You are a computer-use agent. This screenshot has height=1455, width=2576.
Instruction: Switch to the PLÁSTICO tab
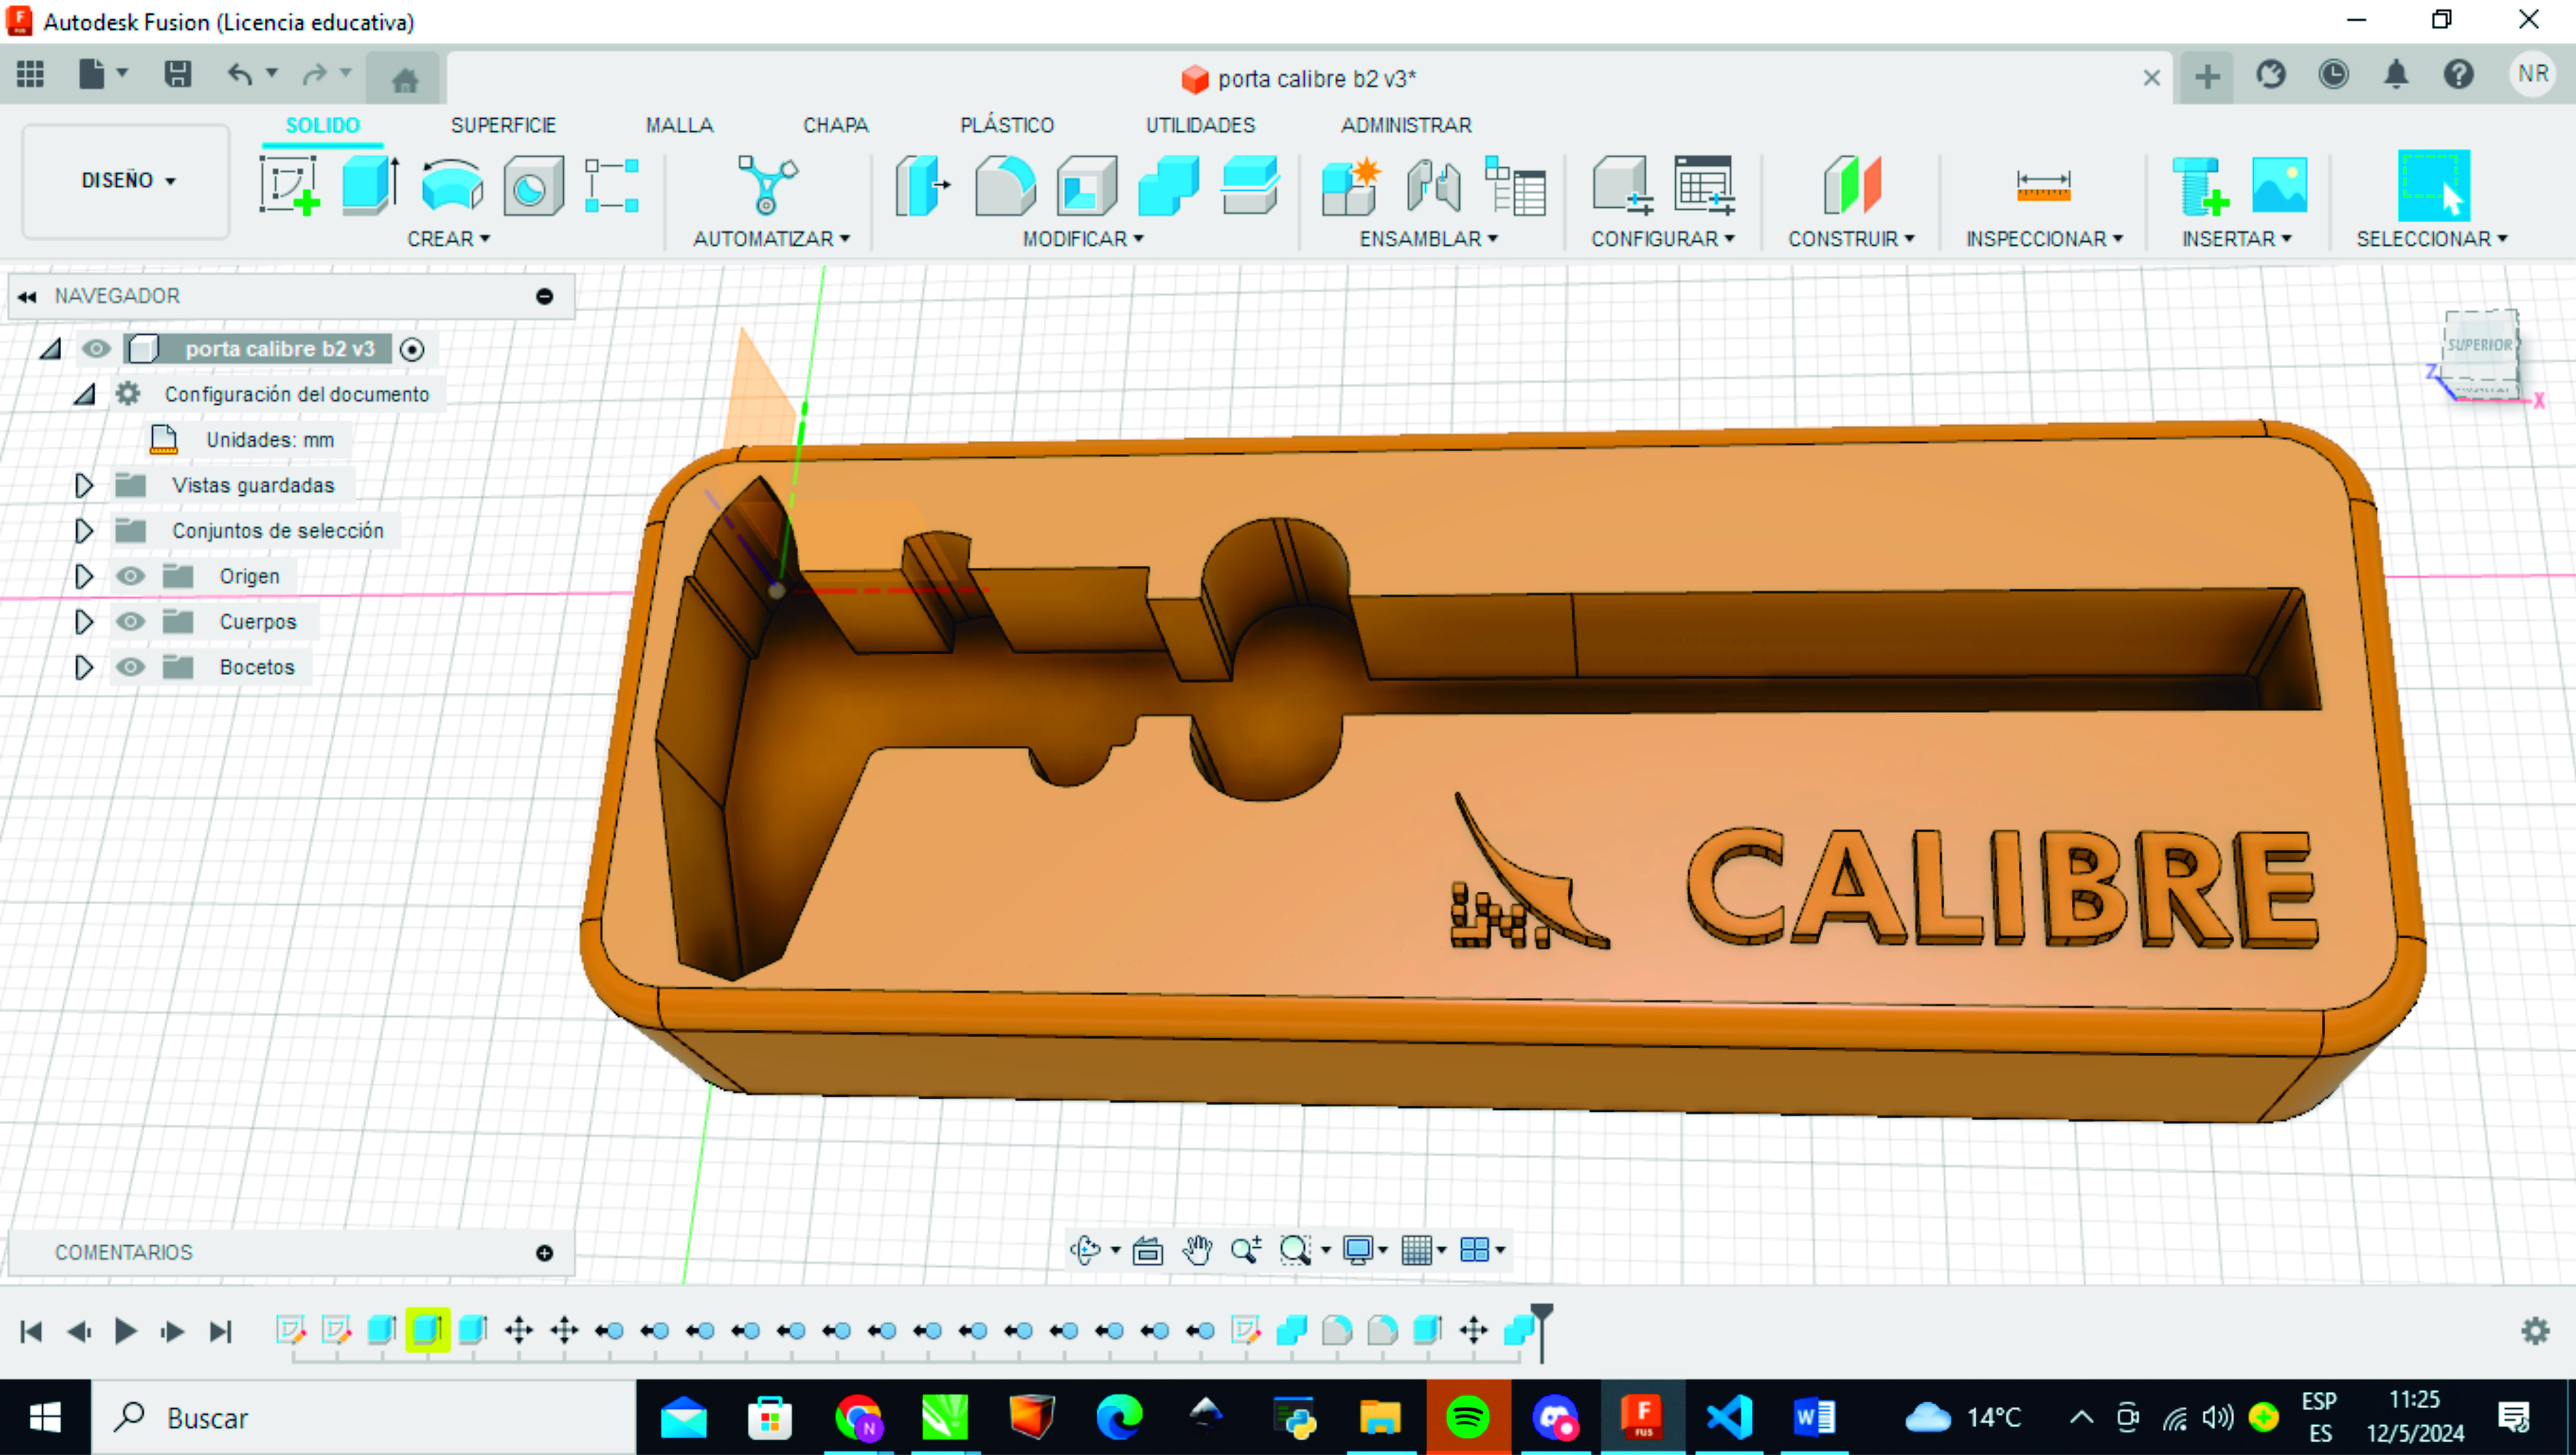coord(1007,125)
